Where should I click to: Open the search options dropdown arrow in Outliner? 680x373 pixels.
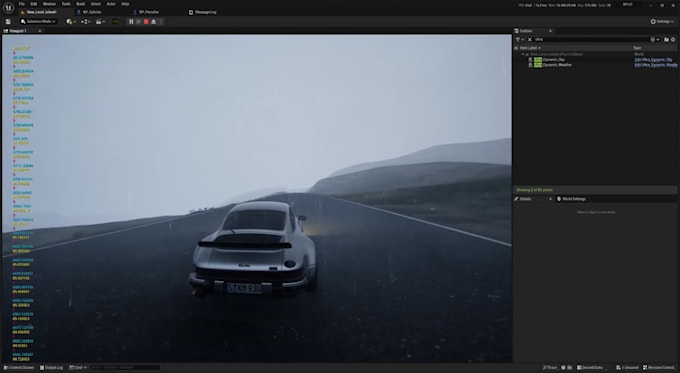658,39
